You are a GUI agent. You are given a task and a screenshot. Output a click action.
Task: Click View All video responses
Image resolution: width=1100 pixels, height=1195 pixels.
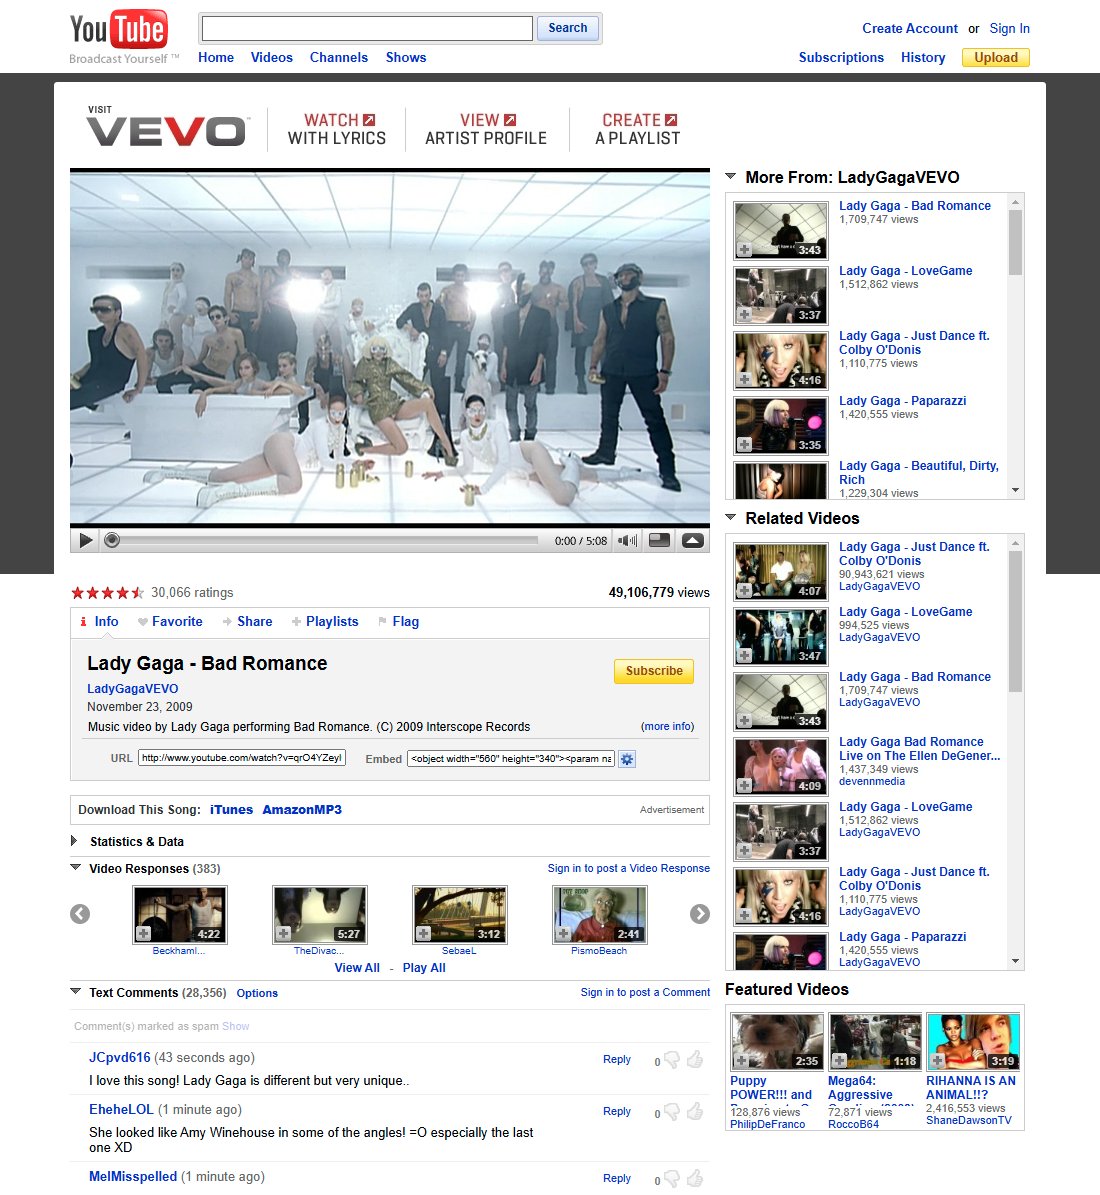click(357, 968)
